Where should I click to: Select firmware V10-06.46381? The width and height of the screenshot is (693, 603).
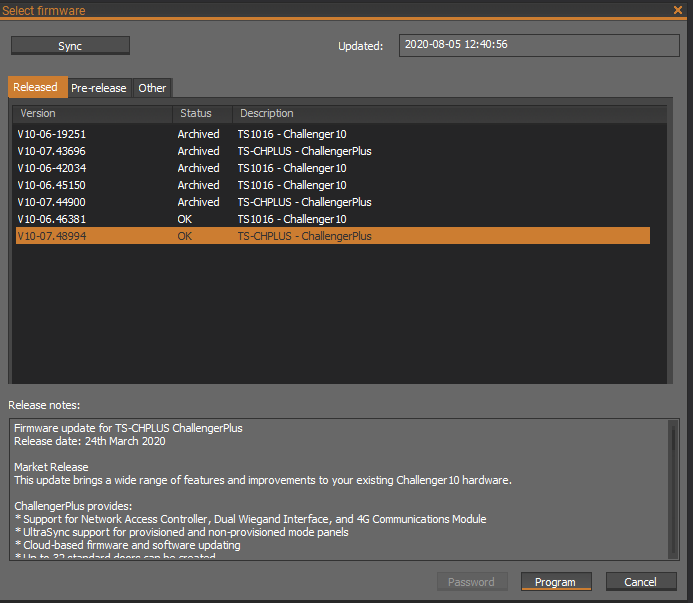[x=333, y=219]
